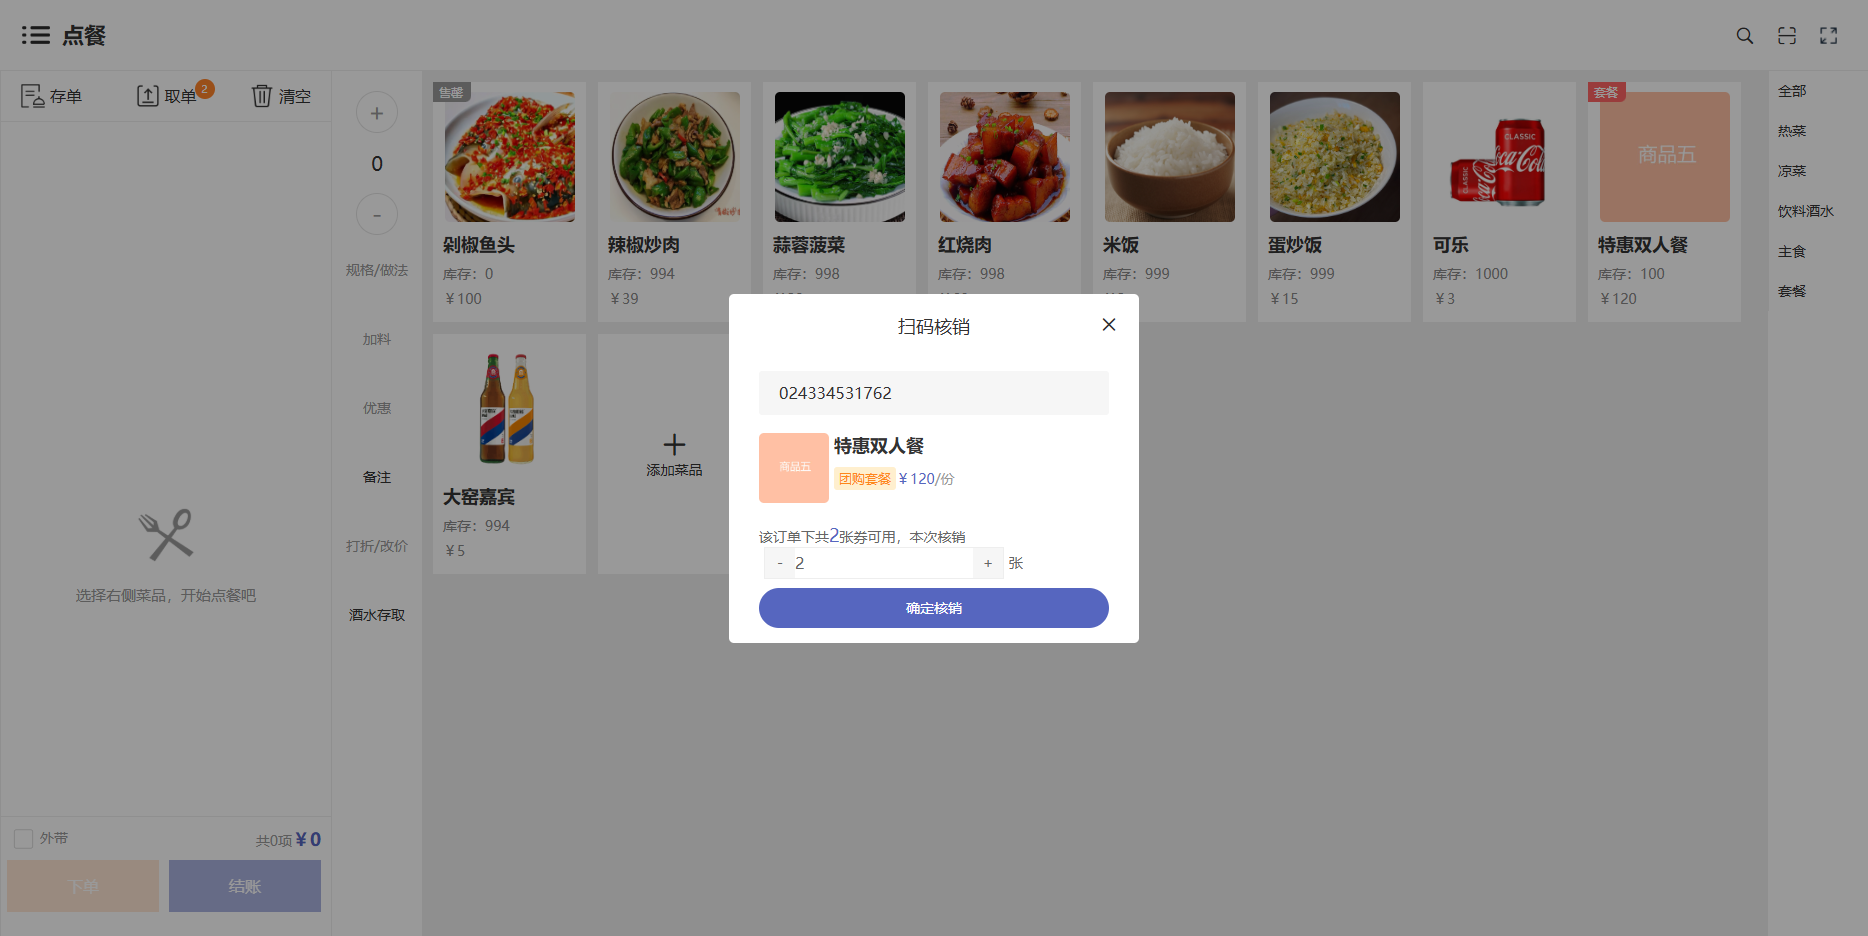Open the hamburger menu icon
Viewport: 1868px width, 936px height.
tap(35, 36)
